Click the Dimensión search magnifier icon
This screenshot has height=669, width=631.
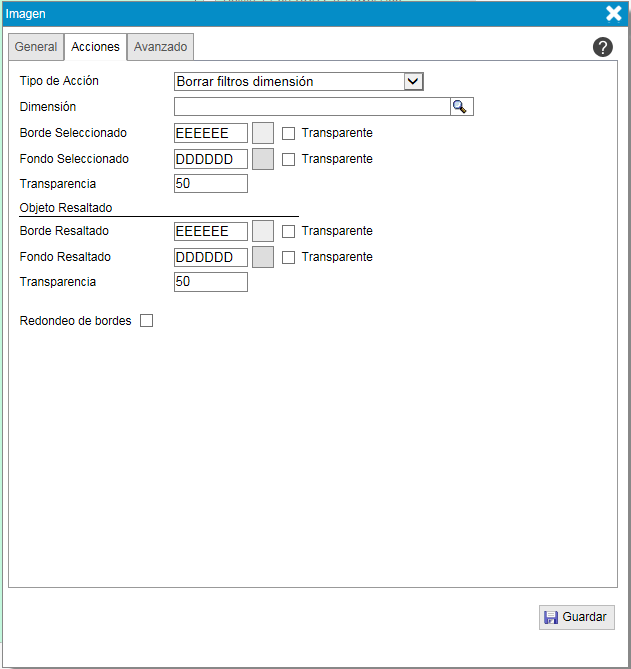click(x=461, y=107)
